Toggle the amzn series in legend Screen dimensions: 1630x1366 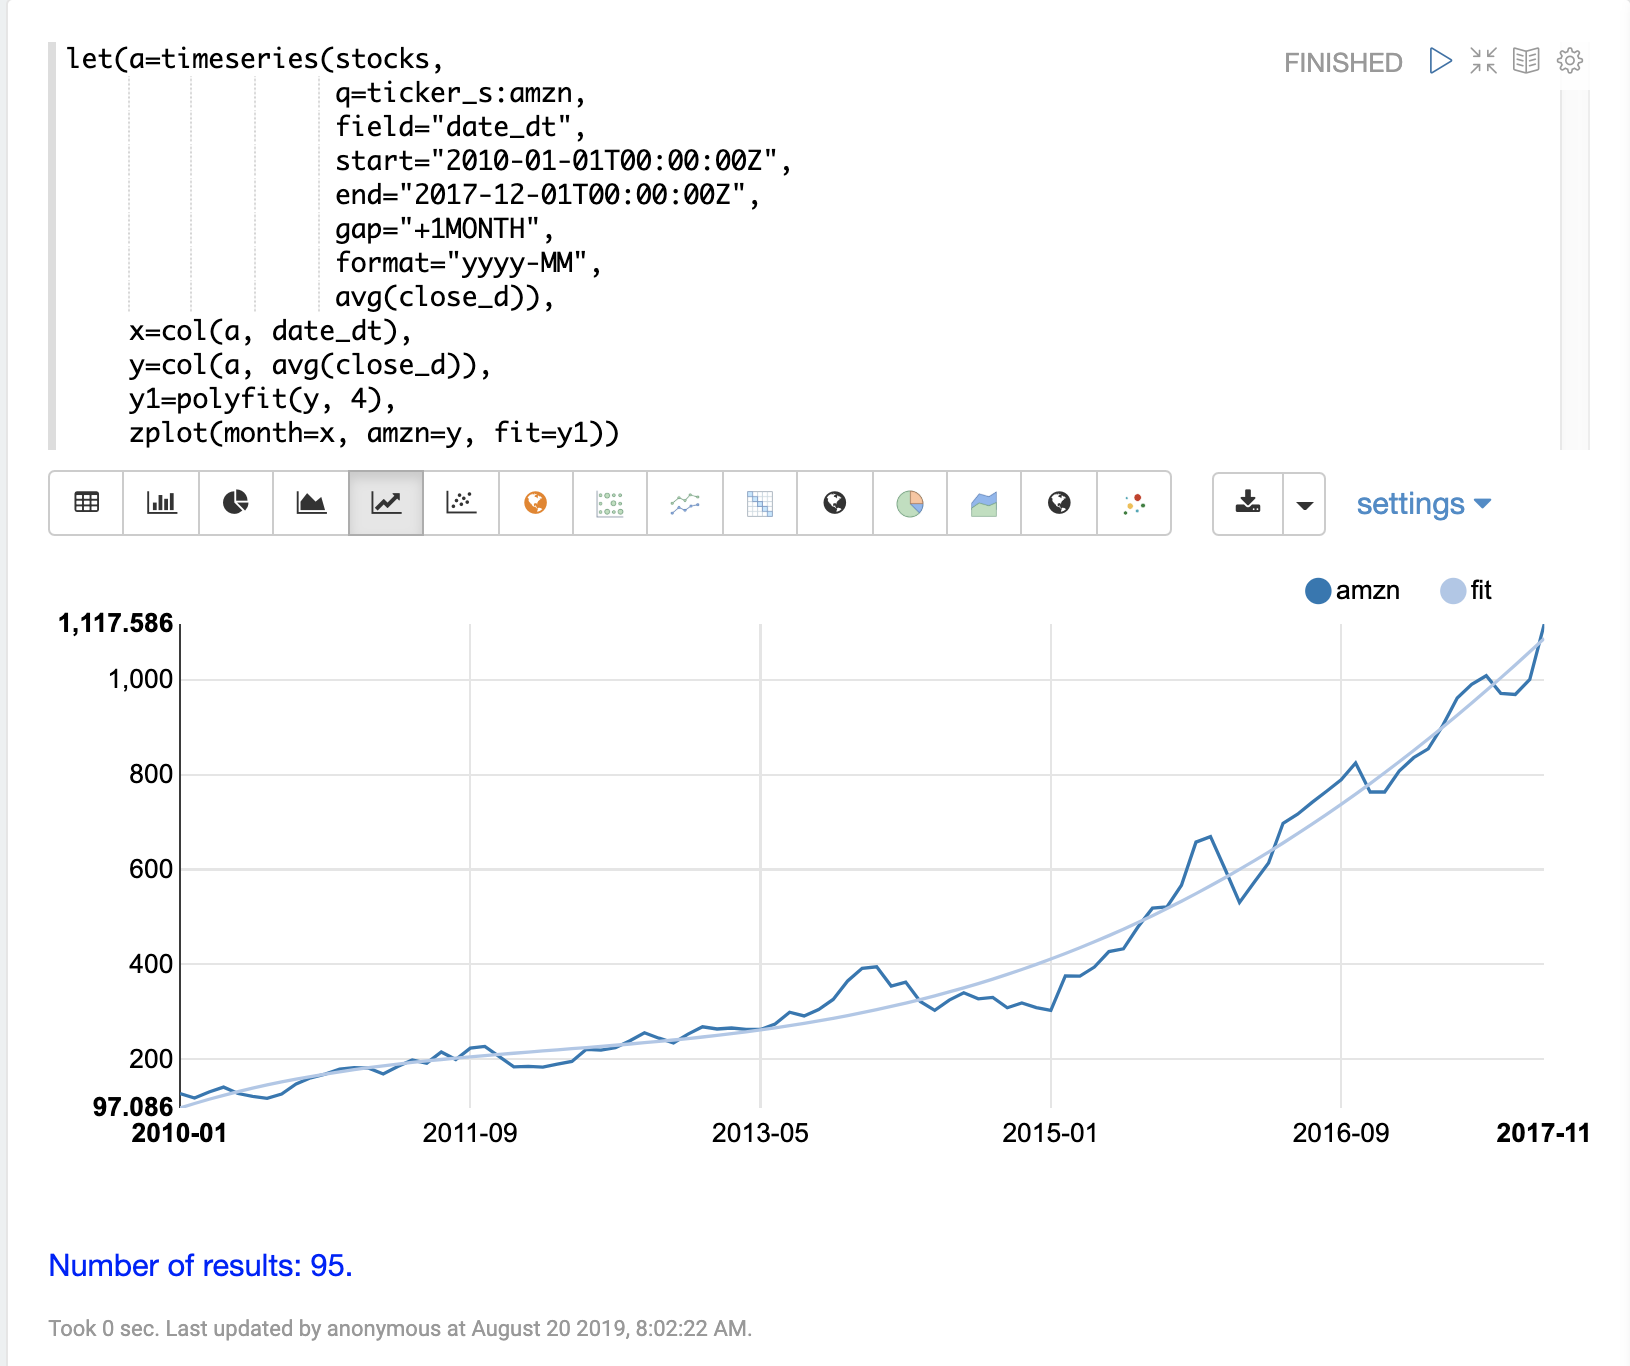tap(1367, 591)
